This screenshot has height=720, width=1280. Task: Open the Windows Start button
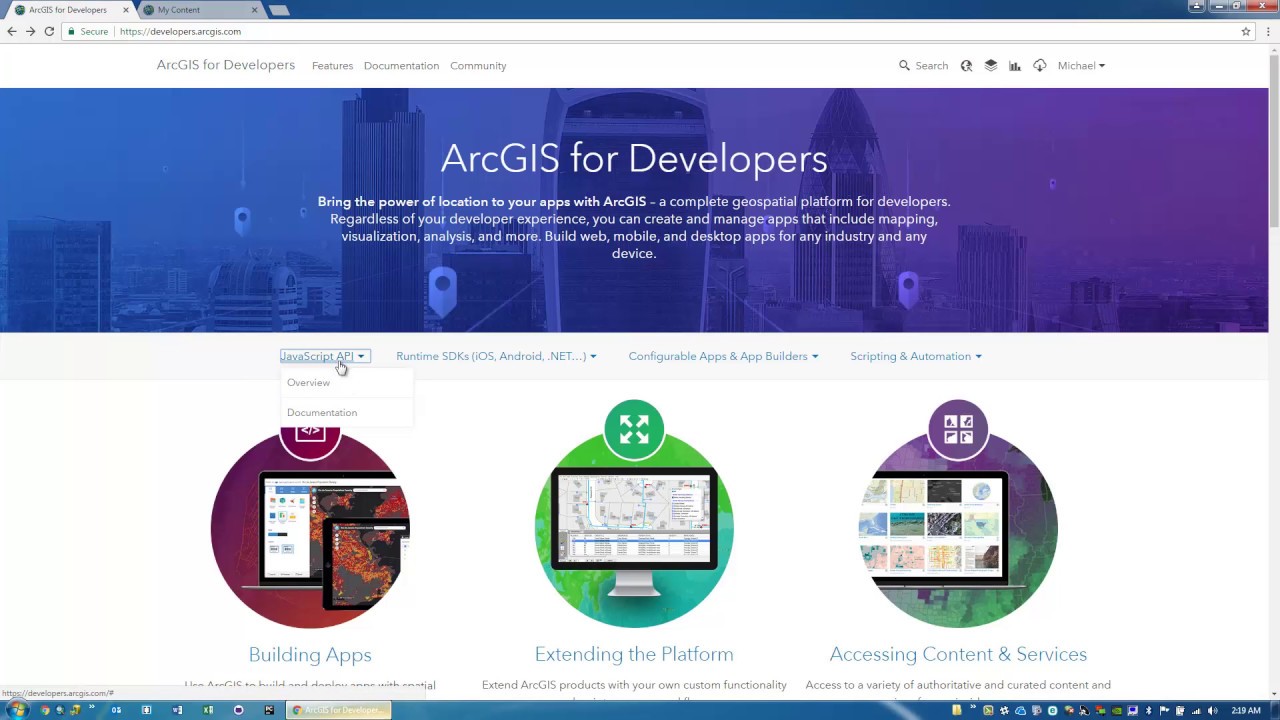point(18,710)
